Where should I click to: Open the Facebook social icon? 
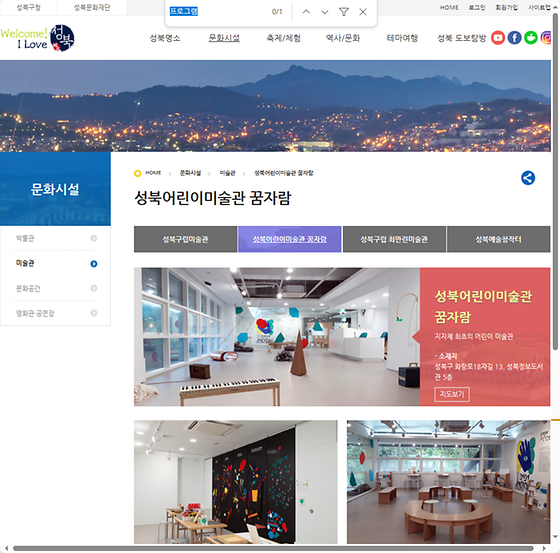pyautogui.click(x=514, y=38)
